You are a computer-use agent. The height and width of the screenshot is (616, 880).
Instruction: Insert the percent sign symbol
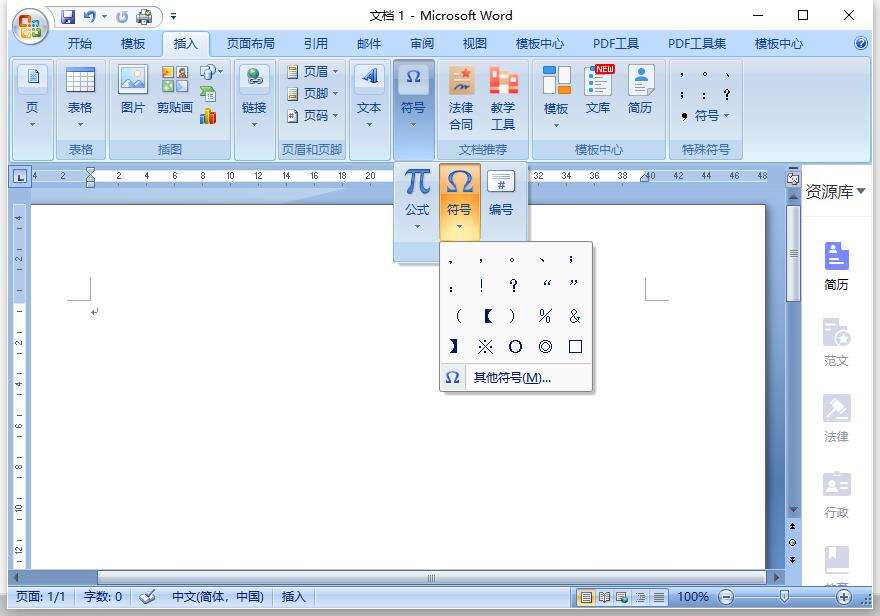point(544,316)
